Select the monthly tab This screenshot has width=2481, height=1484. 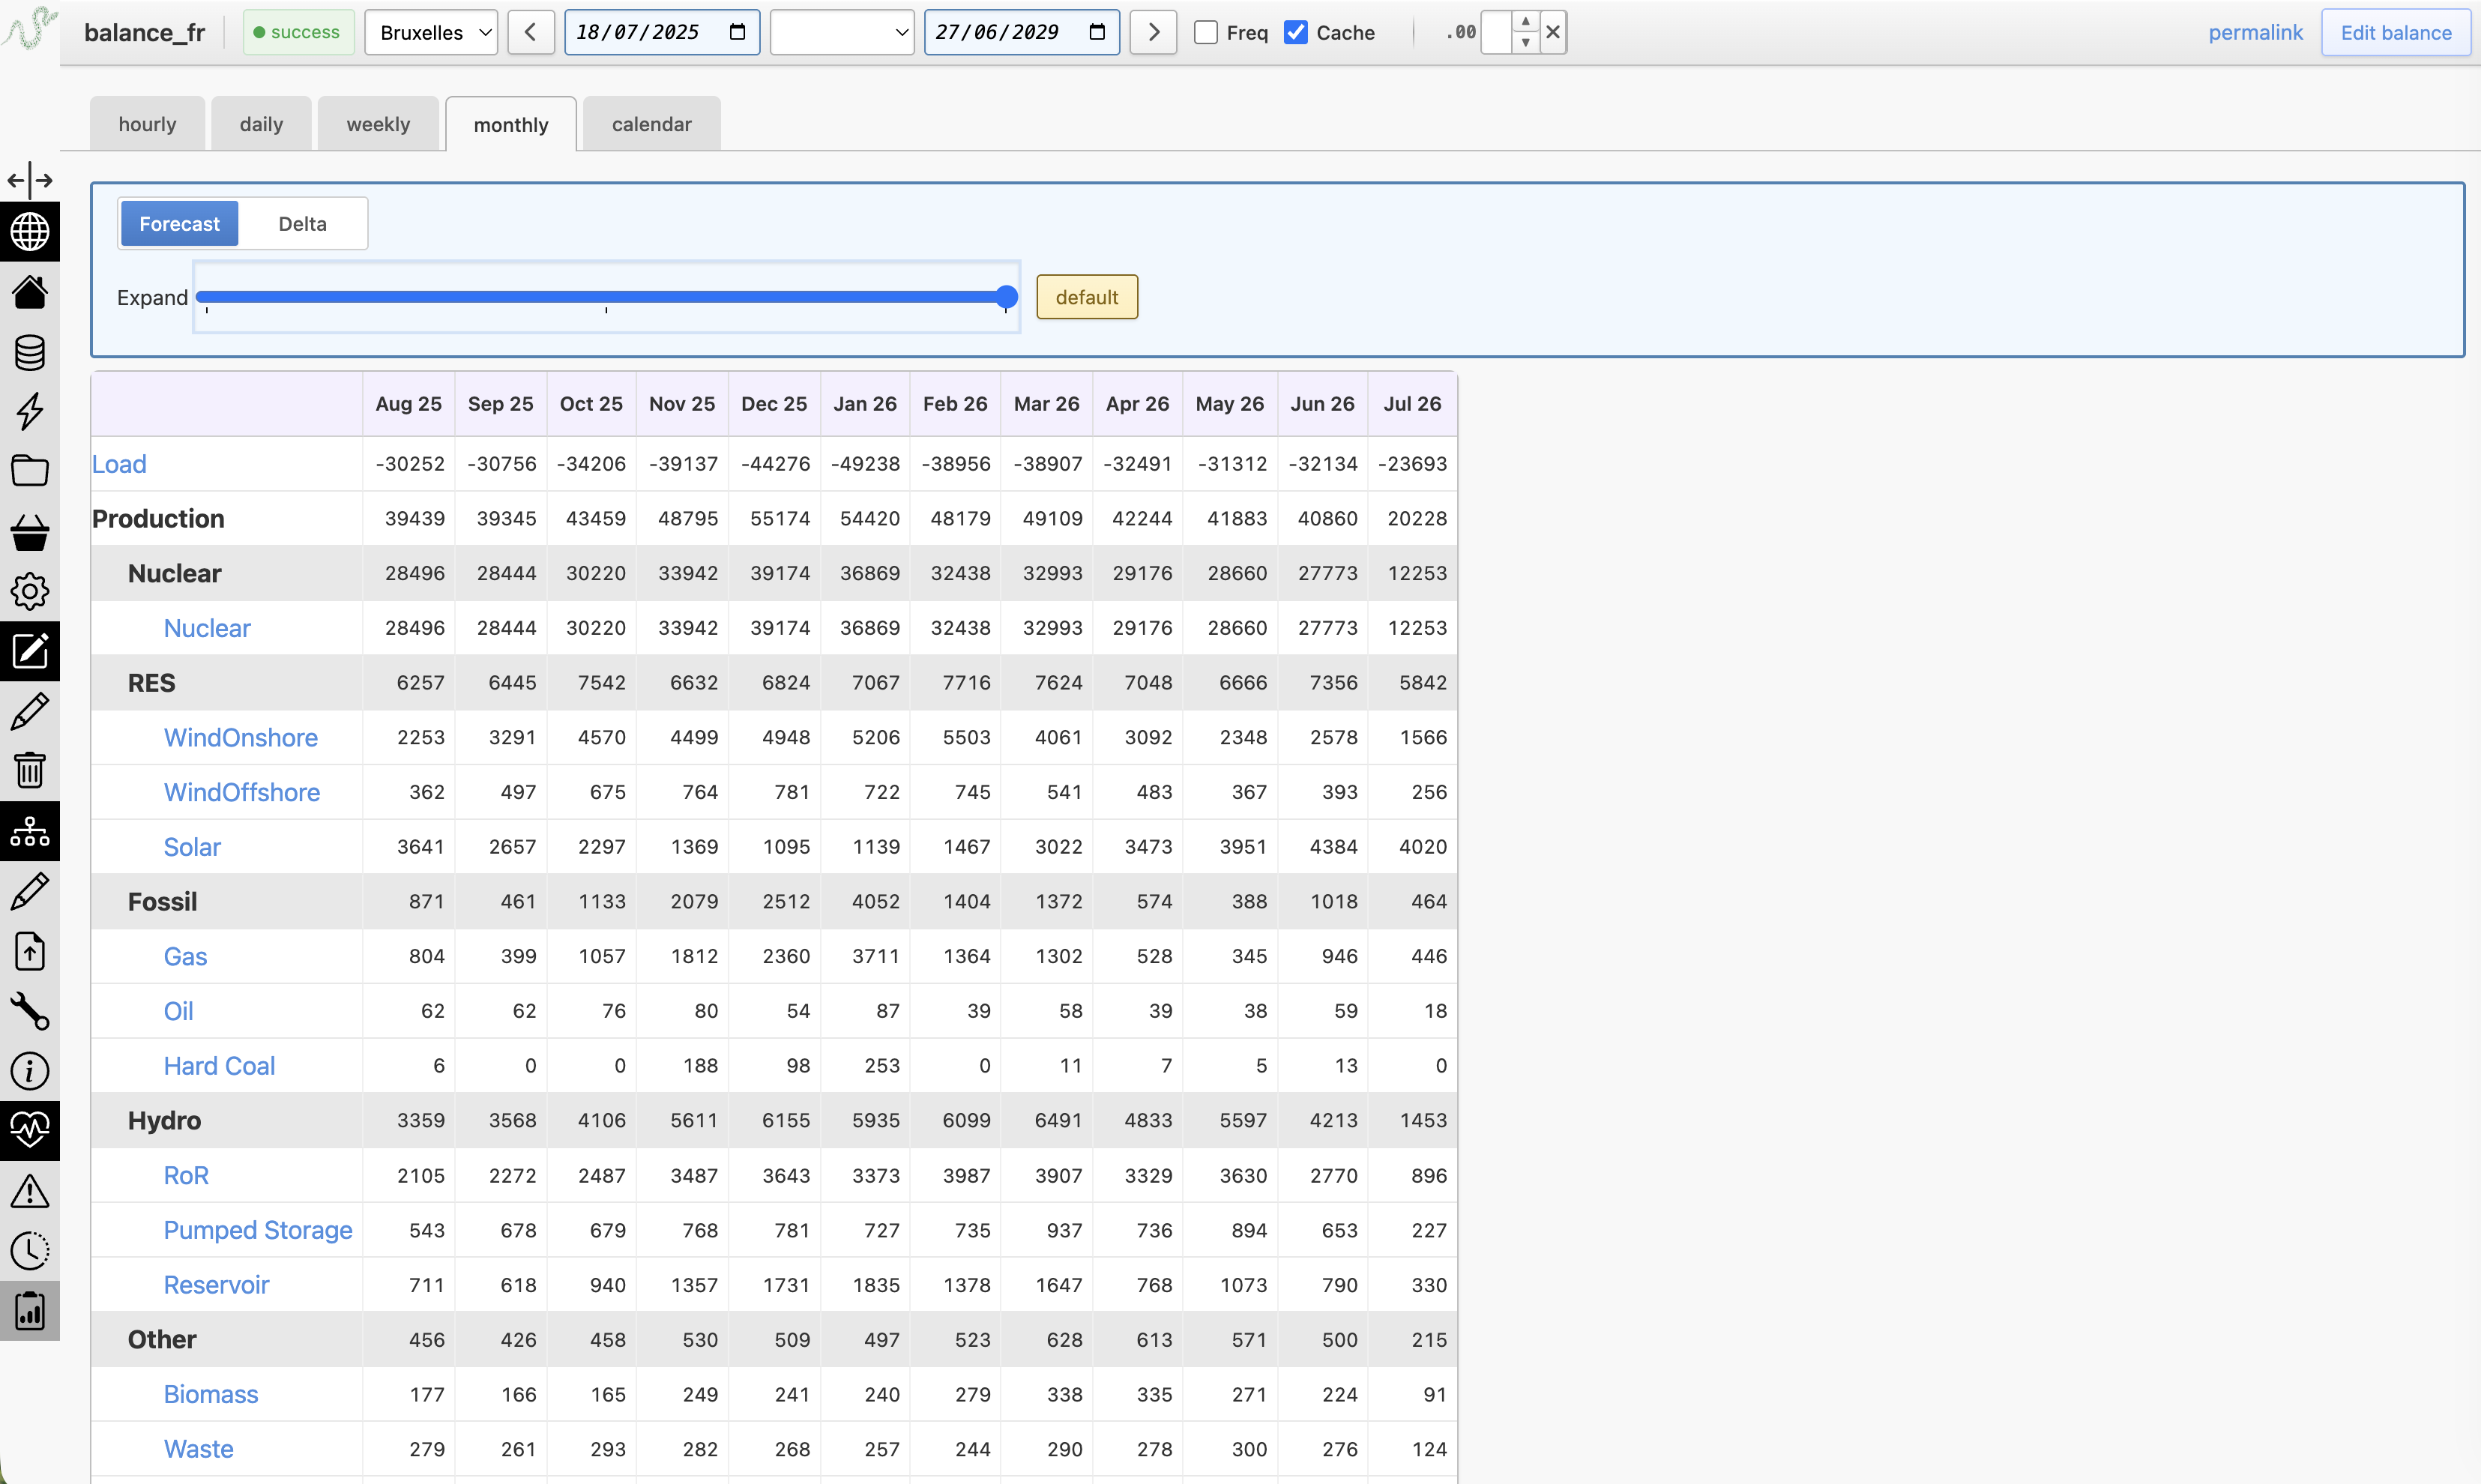click(511, 124)
